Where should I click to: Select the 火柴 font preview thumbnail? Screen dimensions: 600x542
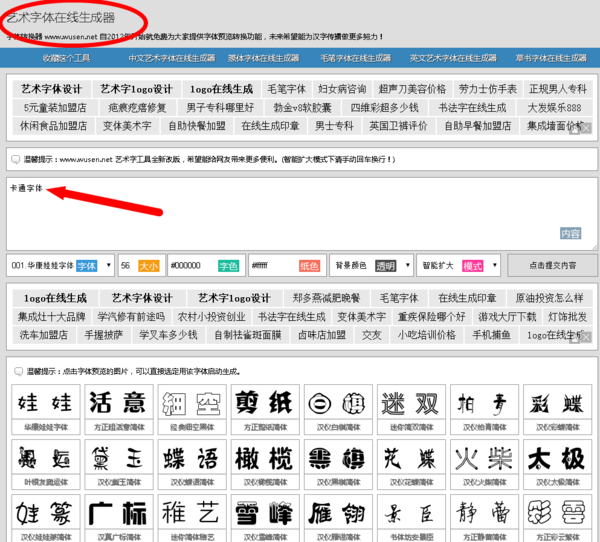point(484,465)
